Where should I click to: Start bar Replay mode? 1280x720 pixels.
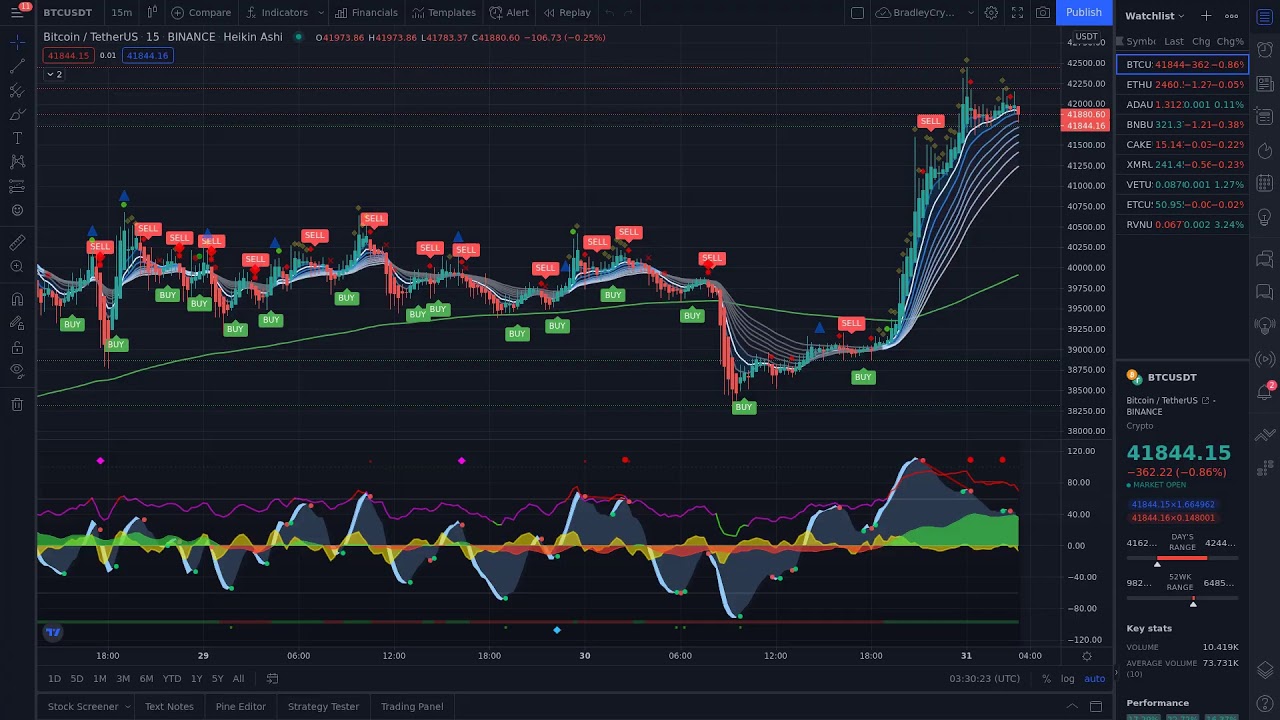(x=567, y=12)
